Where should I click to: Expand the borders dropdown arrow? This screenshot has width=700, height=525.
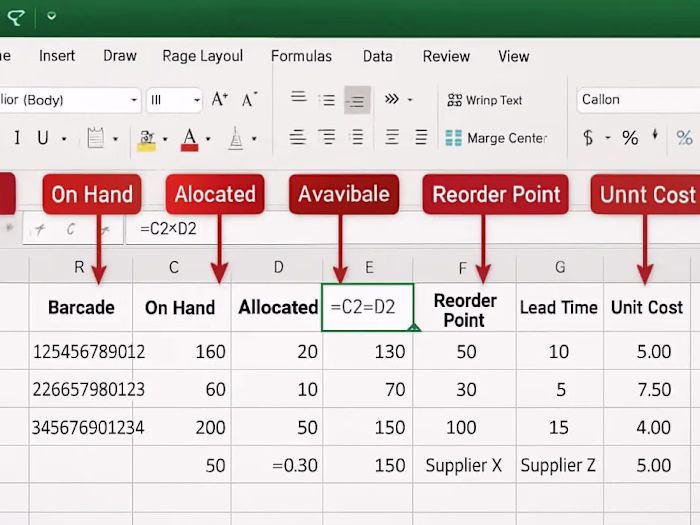116,139
